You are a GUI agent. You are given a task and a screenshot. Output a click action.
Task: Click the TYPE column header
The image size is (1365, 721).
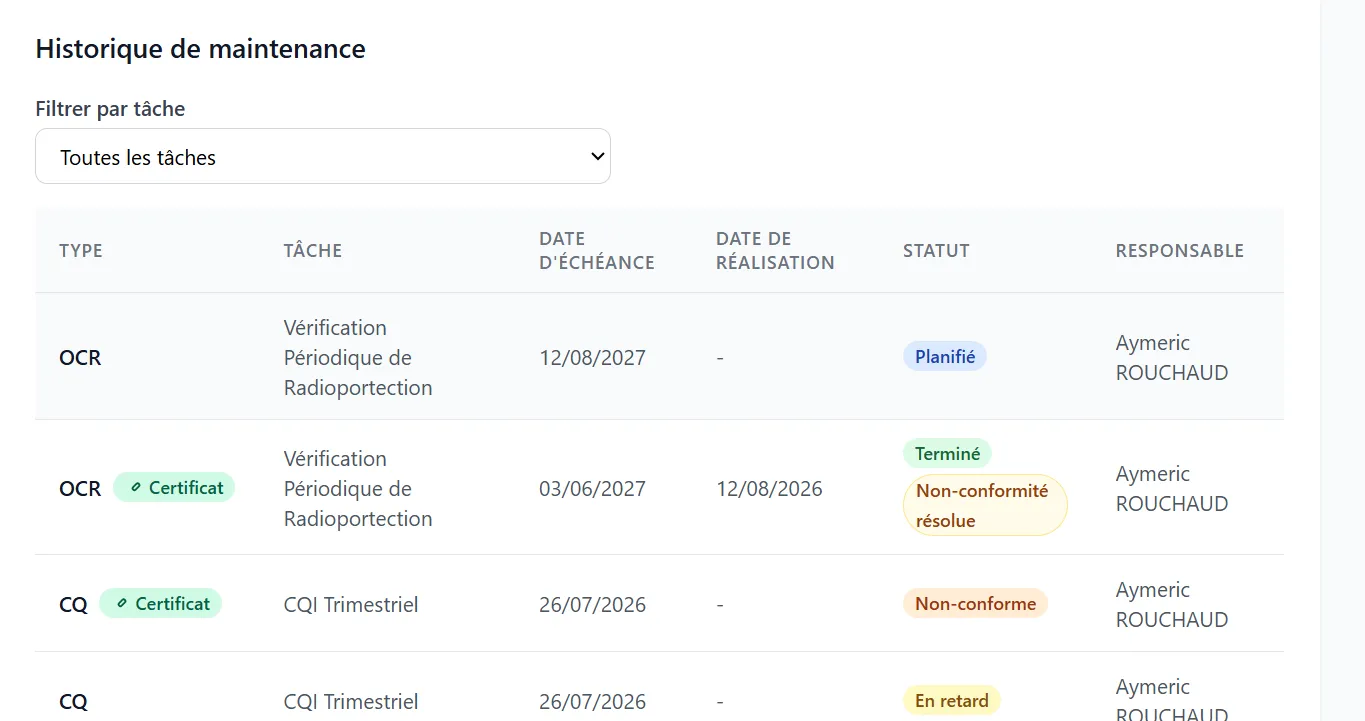[x=81, y=250]
